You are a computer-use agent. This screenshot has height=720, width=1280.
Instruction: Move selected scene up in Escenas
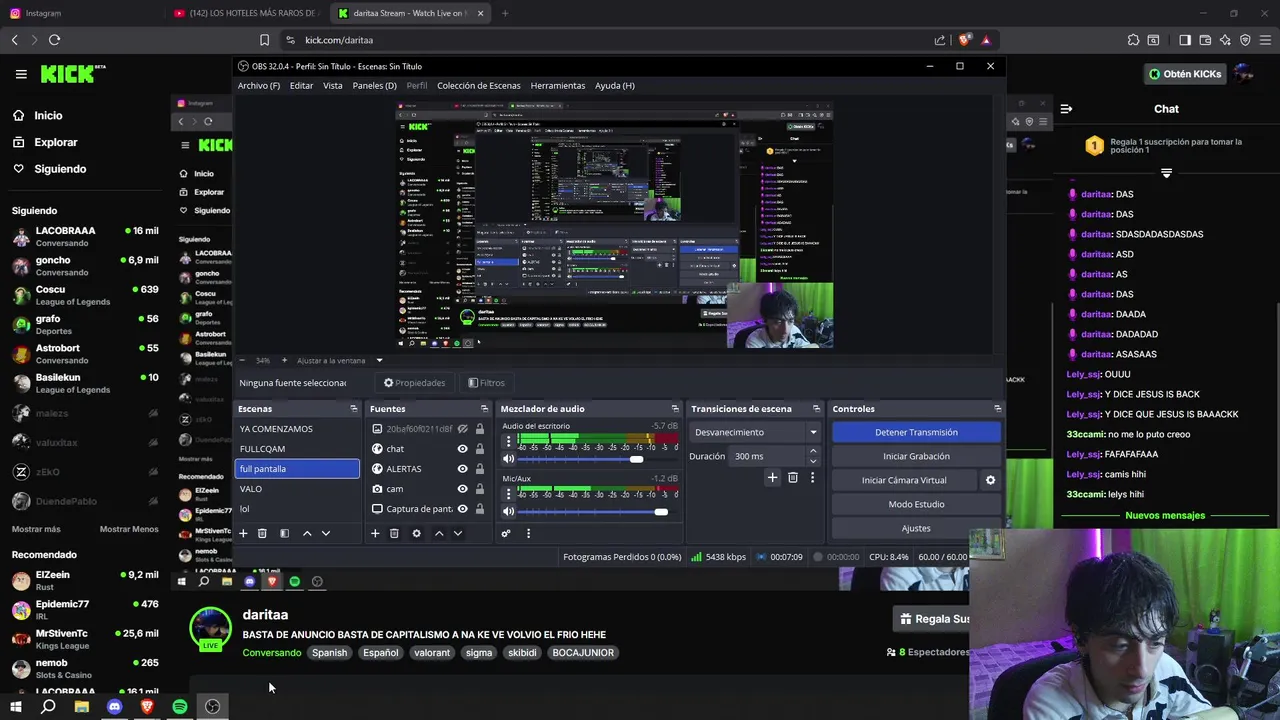click(x=307, y=534)
